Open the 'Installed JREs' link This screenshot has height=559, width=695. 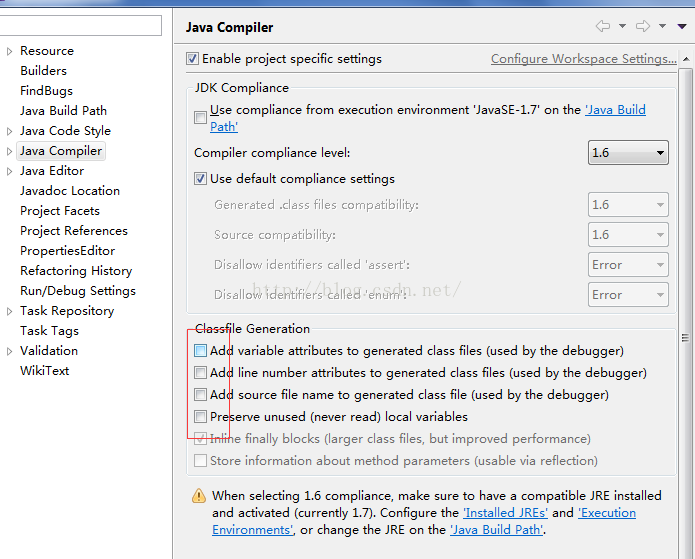[x=505, y=513]
